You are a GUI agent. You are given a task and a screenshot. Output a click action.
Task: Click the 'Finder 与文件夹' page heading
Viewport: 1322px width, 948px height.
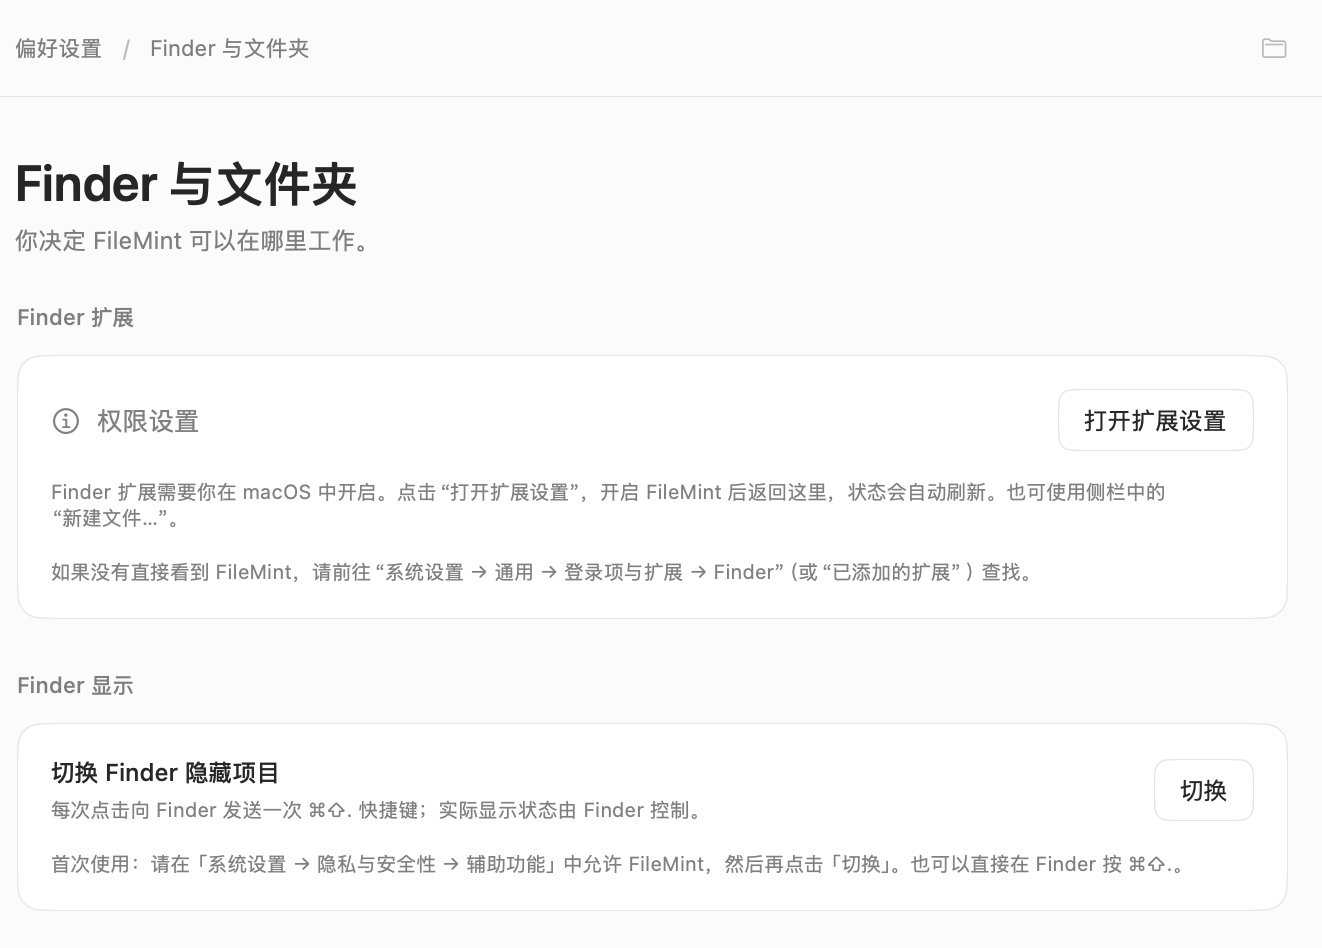(x=186, y=184)
